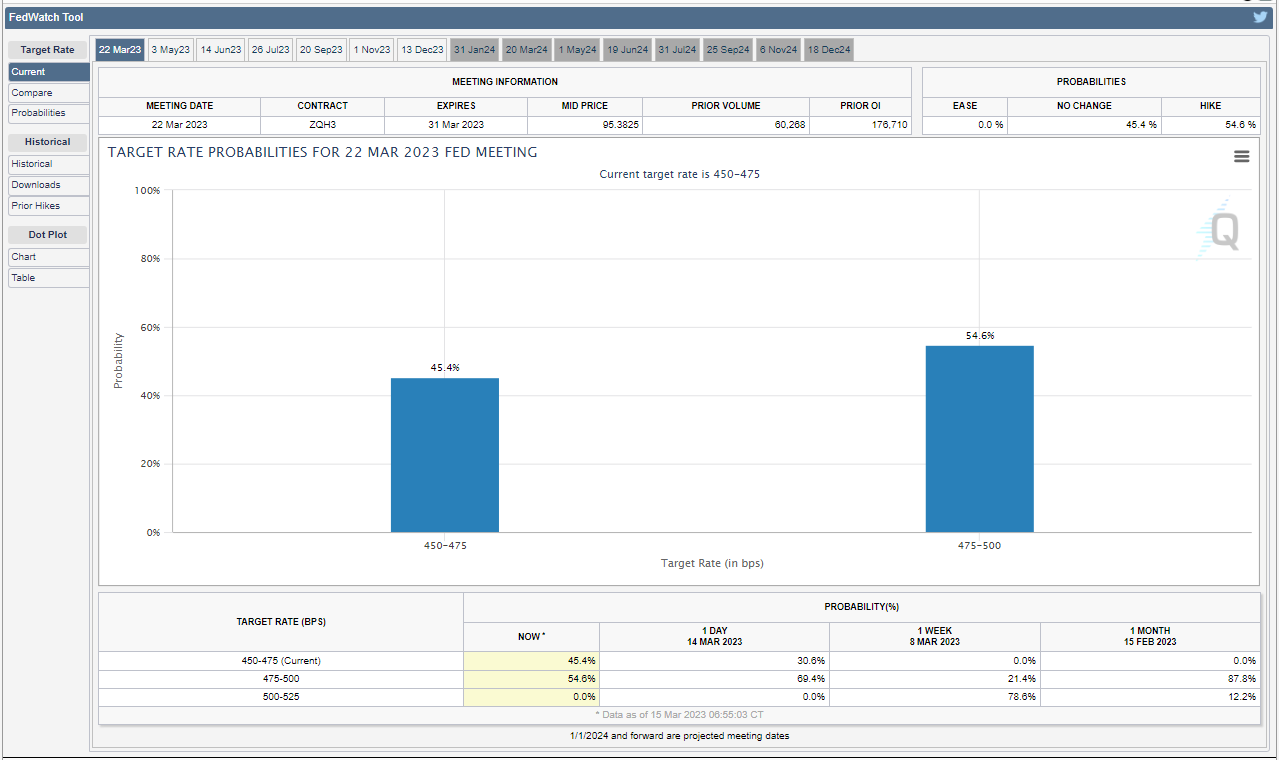Select the 20 Sep23 meeting tab
Screen dimensions: 1279x760
[x=322, y=50]
